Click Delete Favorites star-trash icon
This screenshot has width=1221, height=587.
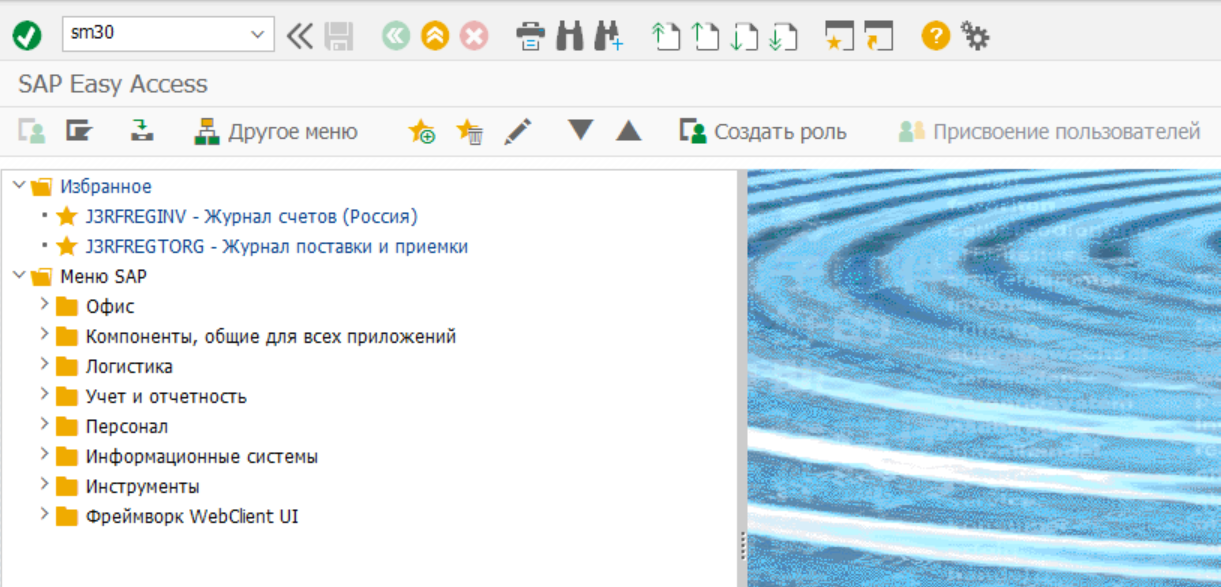tap(469, 132)
